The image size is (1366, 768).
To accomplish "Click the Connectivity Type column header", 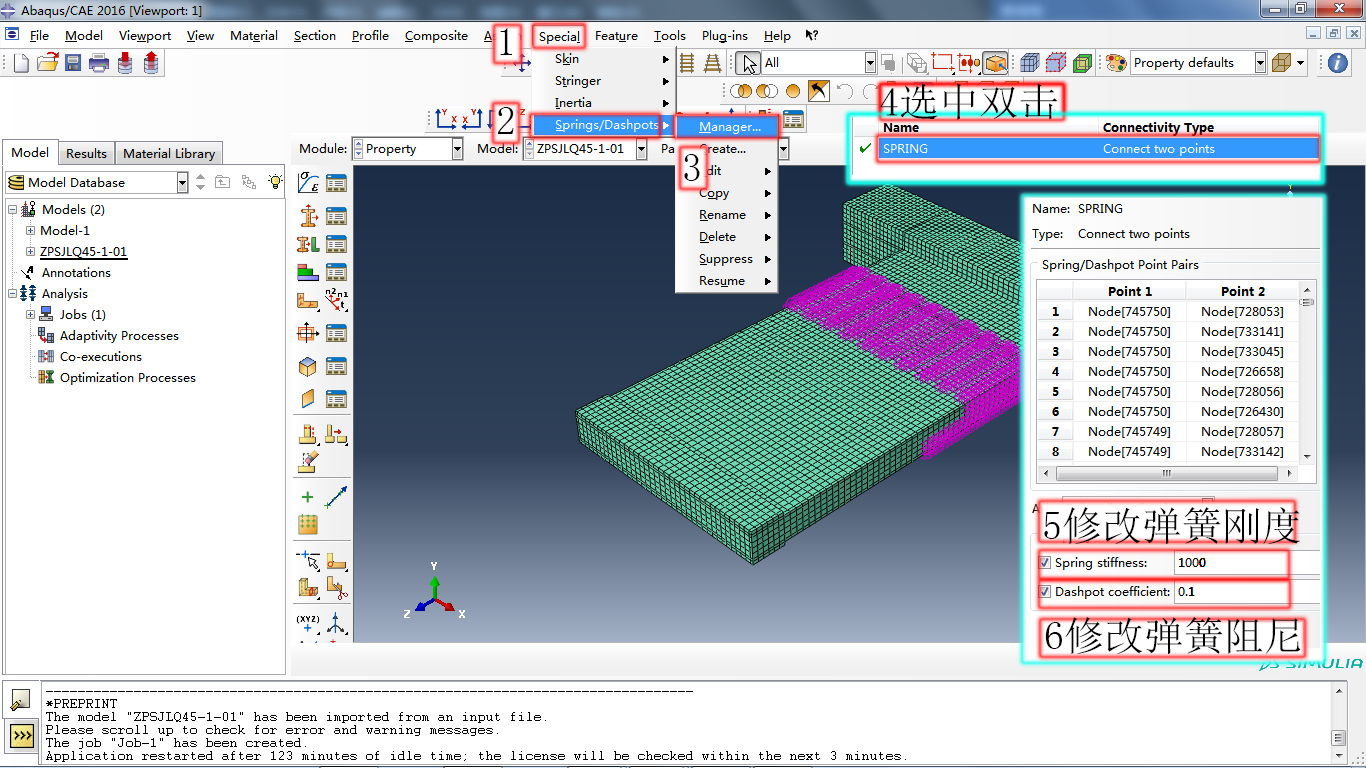I will coord(1158,128).
